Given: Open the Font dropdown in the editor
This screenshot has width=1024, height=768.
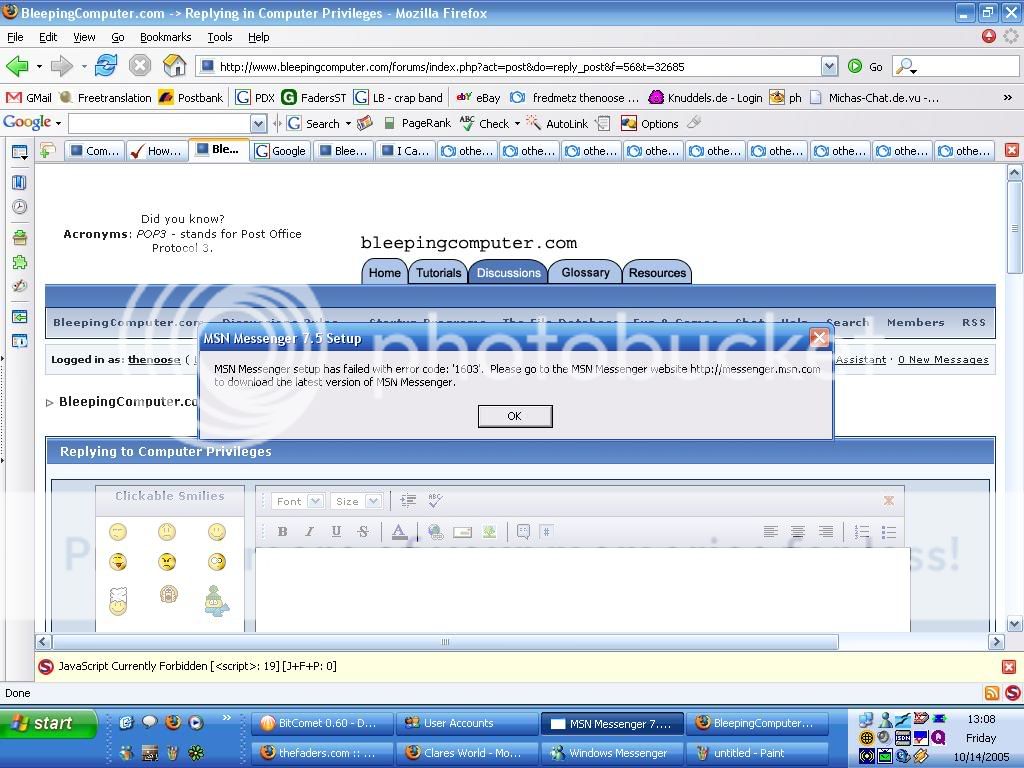Looking at the screenshot, I should [298, 502].
